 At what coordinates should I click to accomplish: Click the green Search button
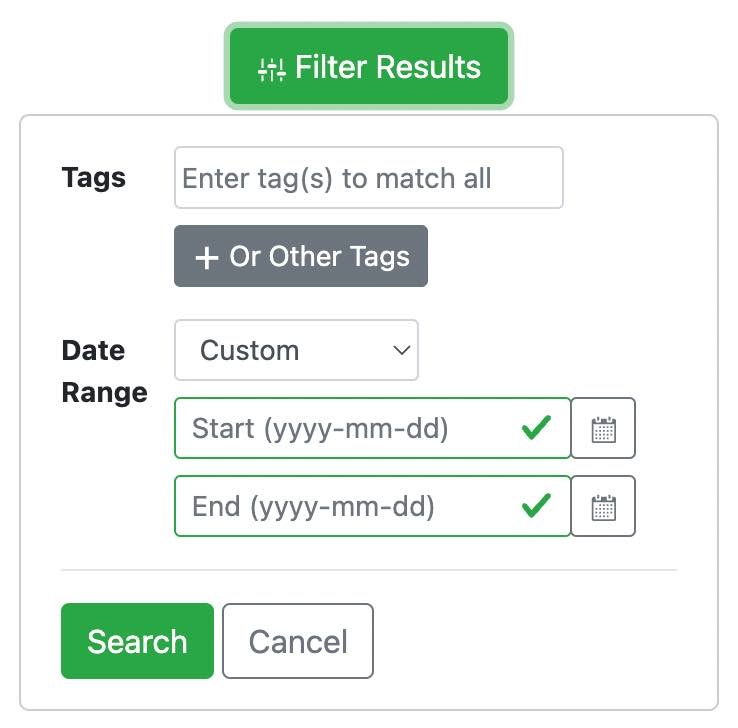coord(137,641)
